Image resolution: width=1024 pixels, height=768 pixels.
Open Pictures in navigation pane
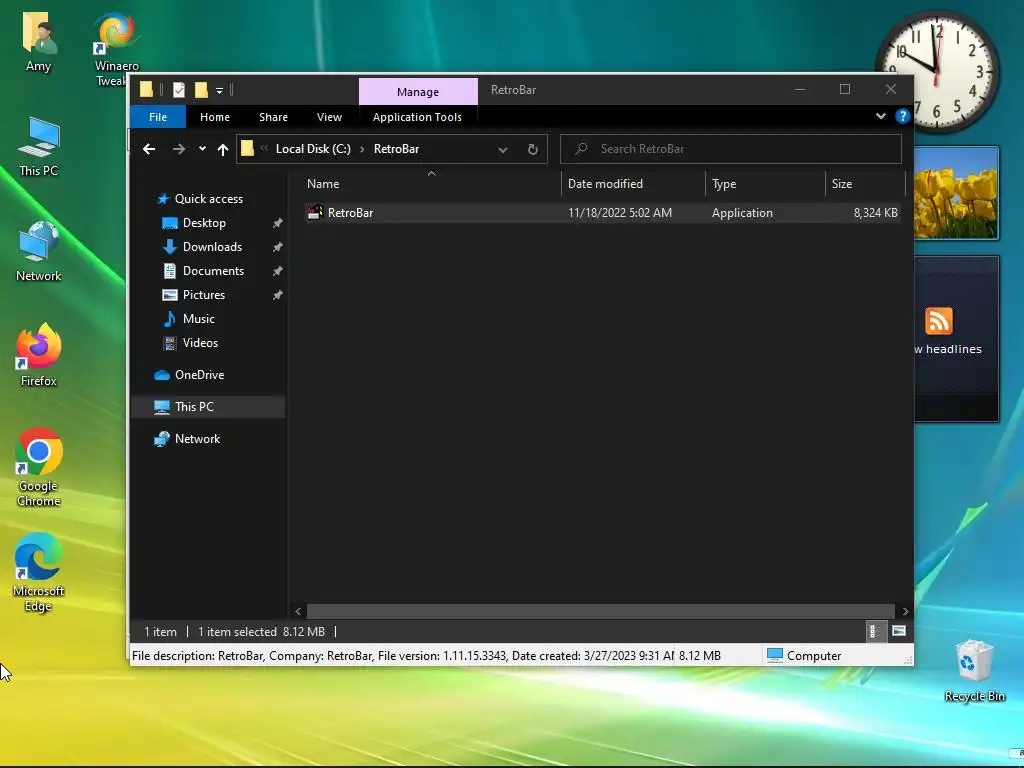[193, 295]
